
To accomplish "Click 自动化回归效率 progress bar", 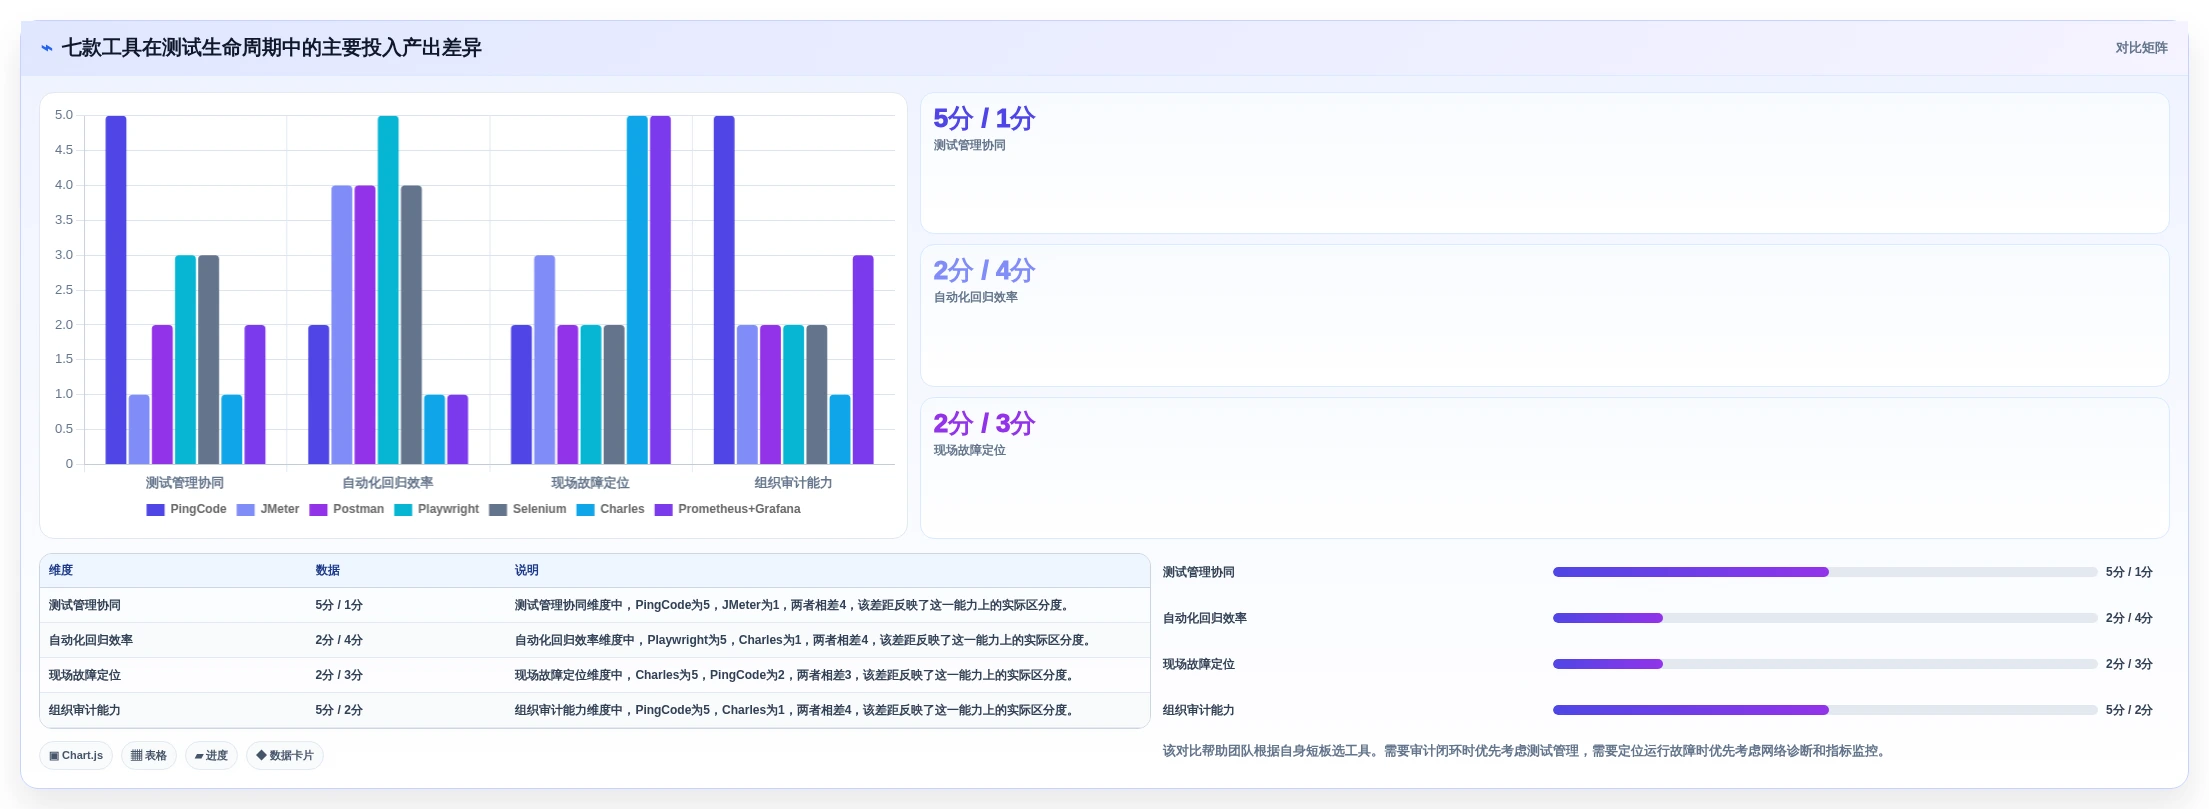I will pyautogui.click(x=1825, y=618).
